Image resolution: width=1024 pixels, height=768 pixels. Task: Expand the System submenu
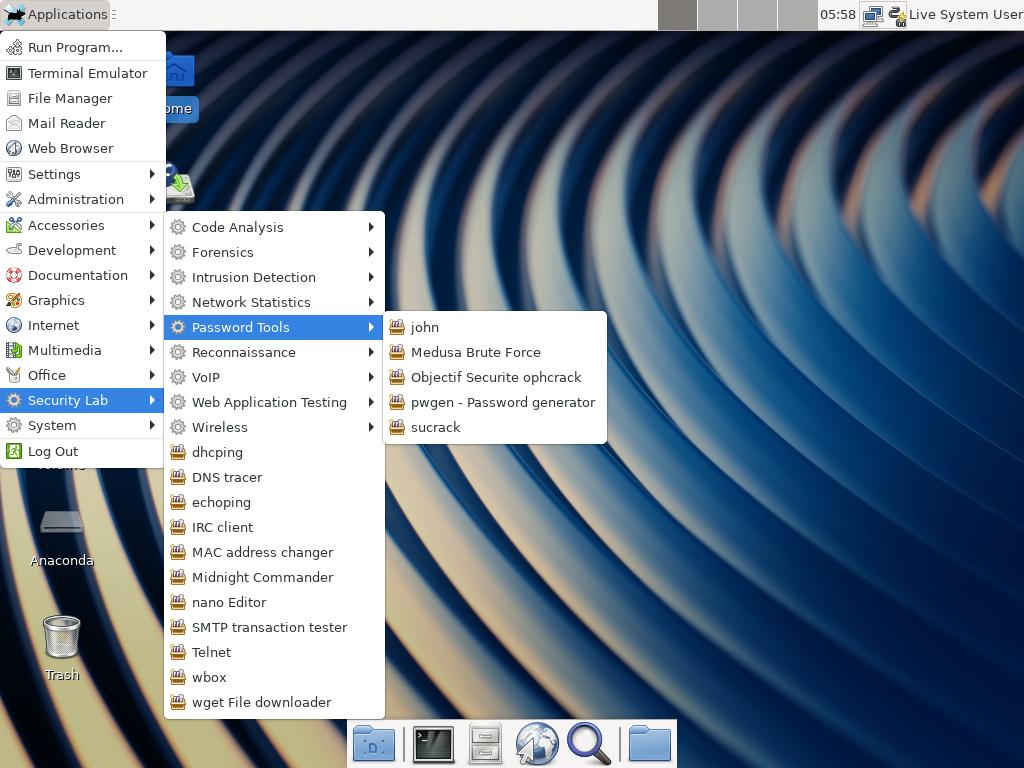coord(82,425)
